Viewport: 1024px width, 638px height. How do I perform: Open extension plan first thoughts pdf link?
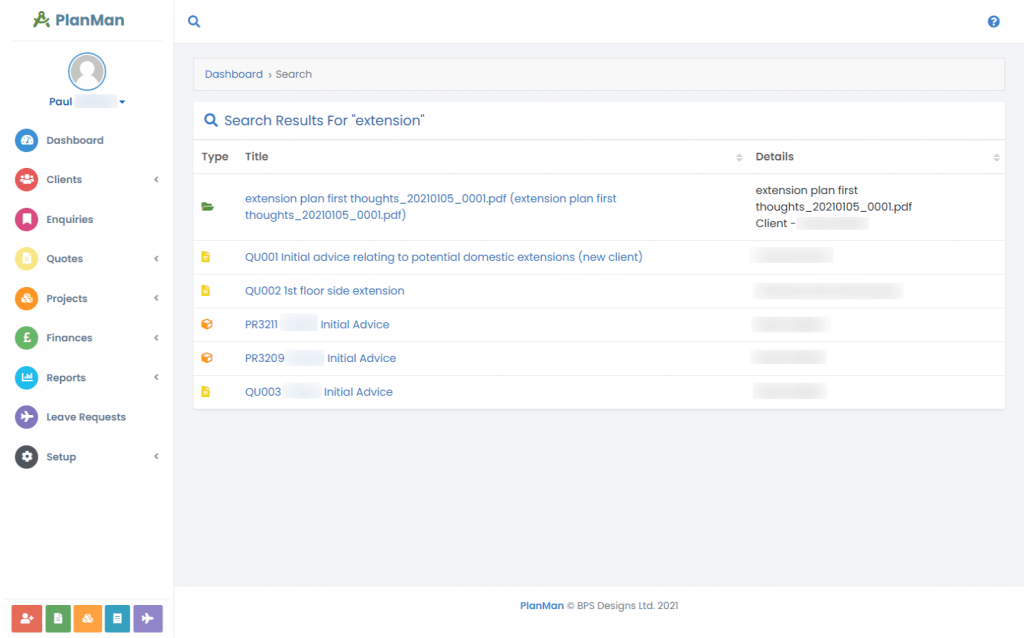tap(430, 207)
